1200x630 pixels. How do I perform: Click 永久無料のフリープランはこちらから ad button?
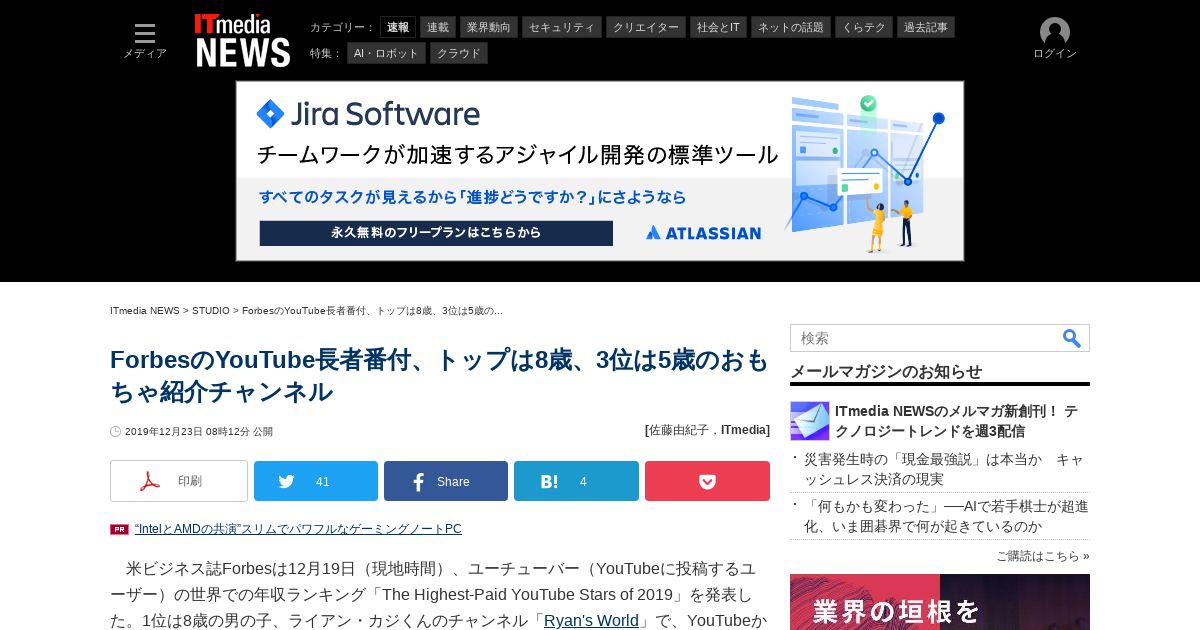pyautogui.click(x=436, y=233)
